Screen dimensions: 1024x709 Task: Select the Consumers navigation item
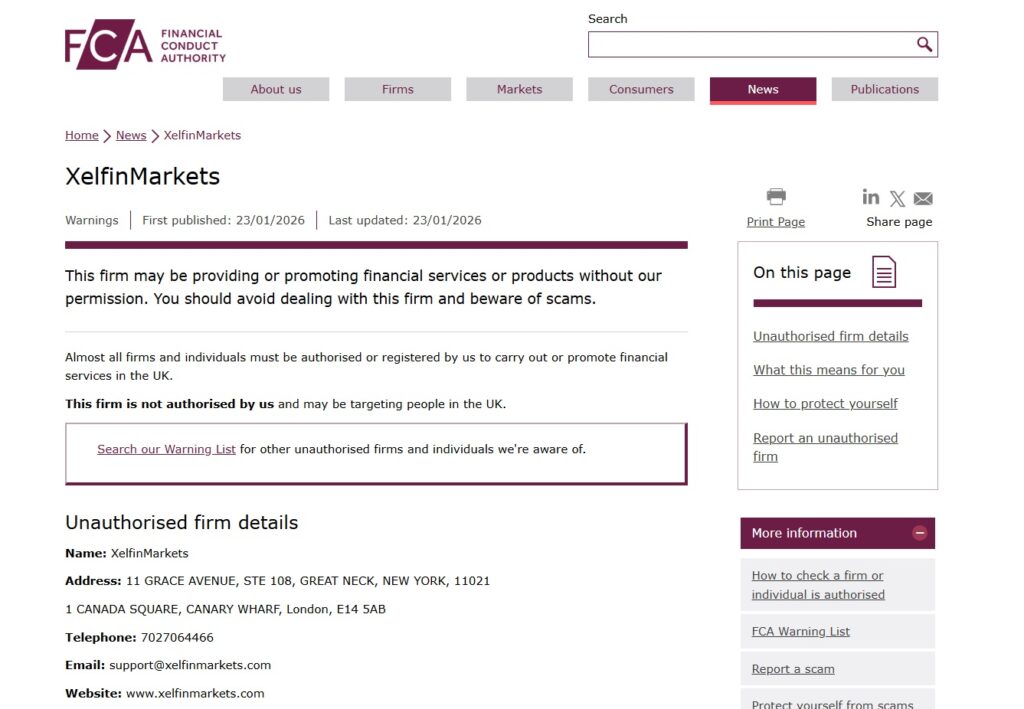640,89
